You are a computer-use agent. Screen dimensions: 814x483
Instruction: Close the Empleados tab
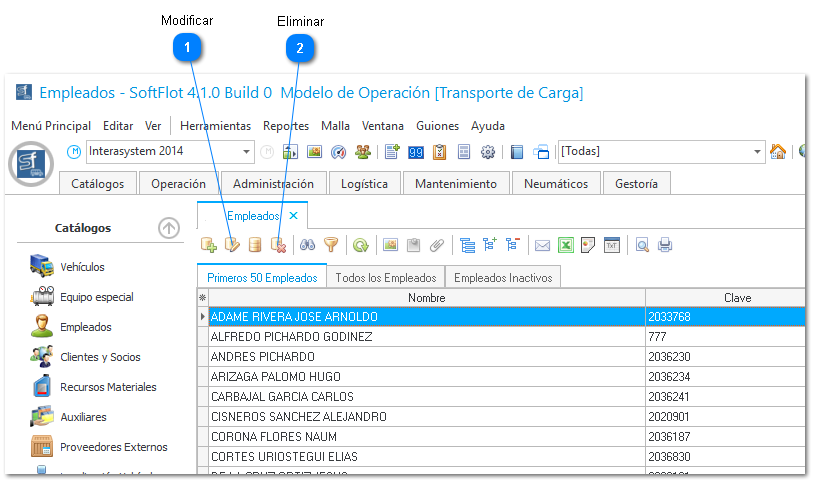[293, 215]
